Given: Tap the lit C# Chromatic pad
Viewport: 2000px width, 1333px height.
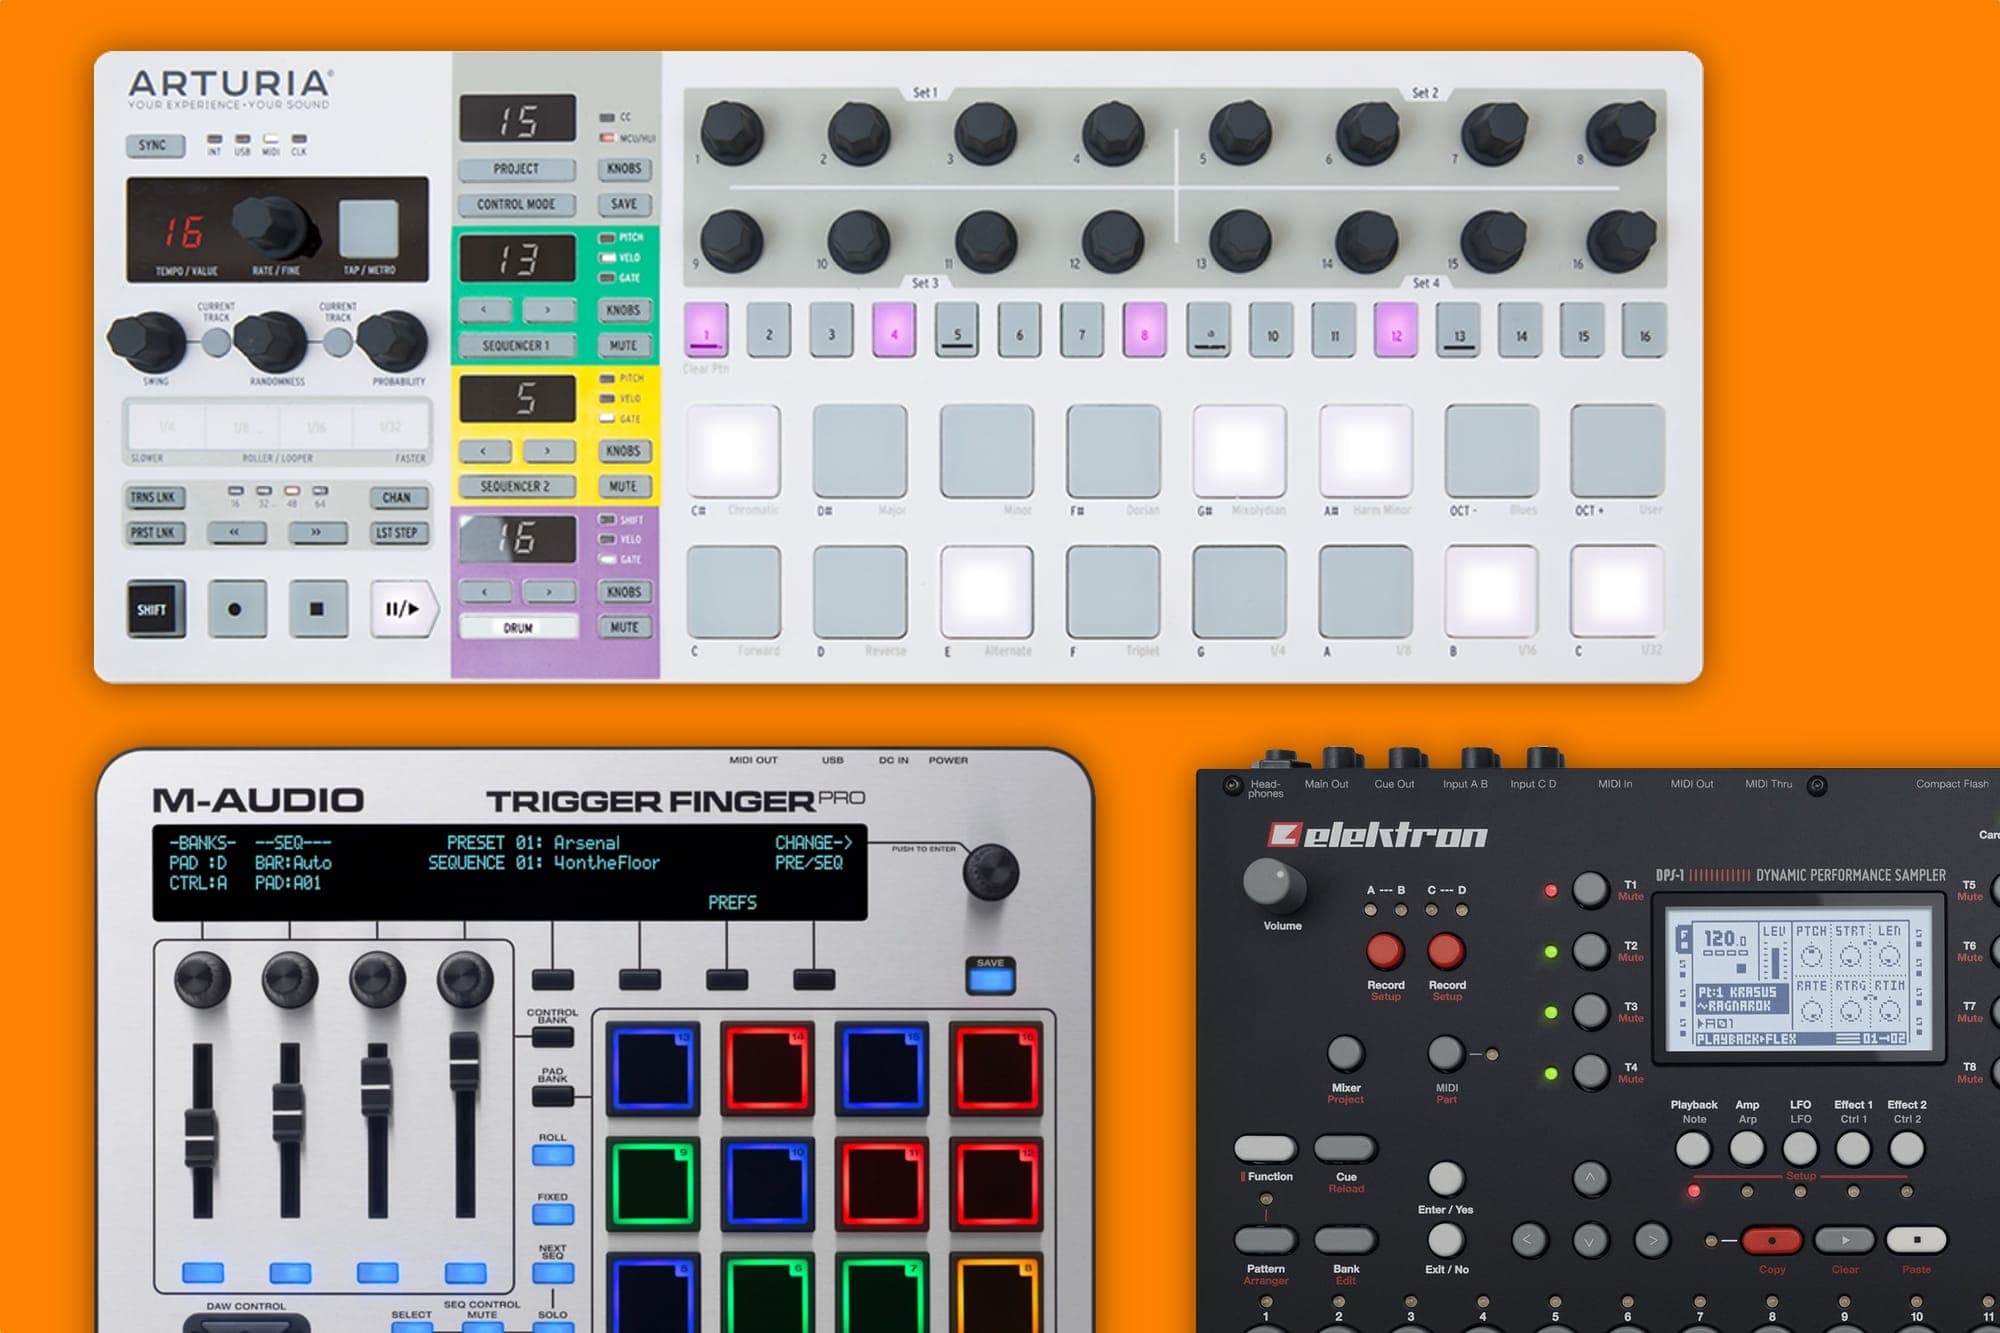Looking at the screenshot, I should pyautogui.click(x=733, y=451).
